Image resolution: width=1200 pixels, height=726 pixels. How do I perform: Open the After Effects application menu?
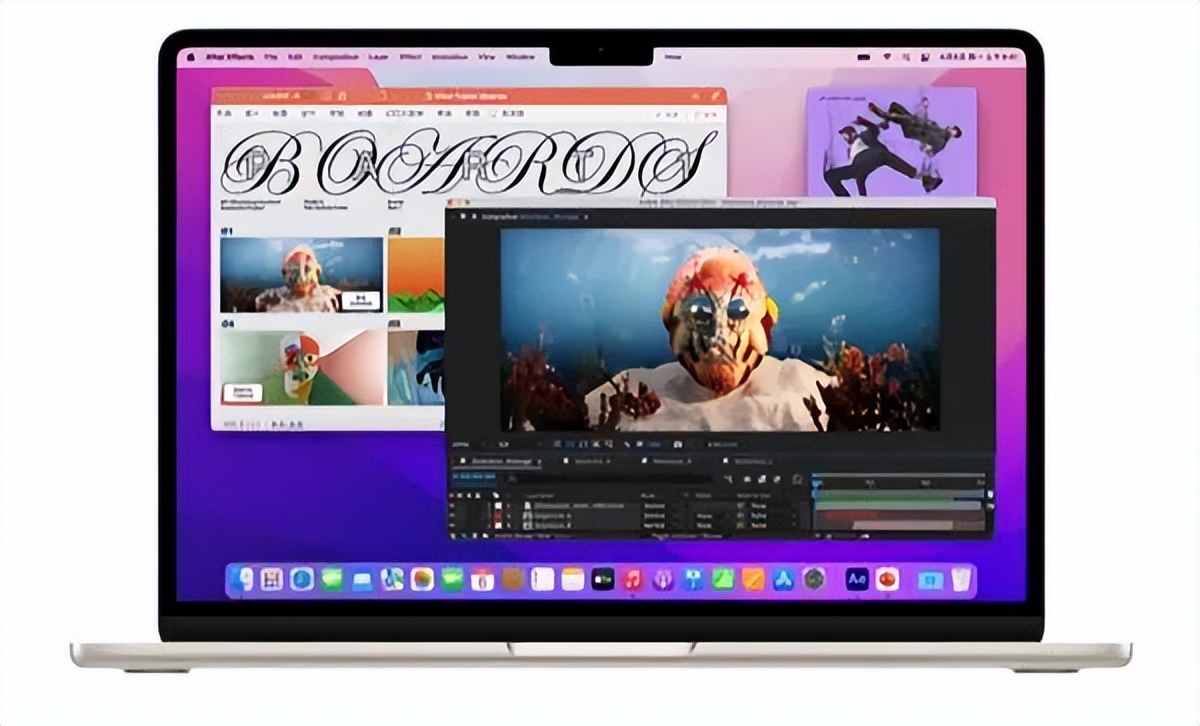[x=230, y=57]
